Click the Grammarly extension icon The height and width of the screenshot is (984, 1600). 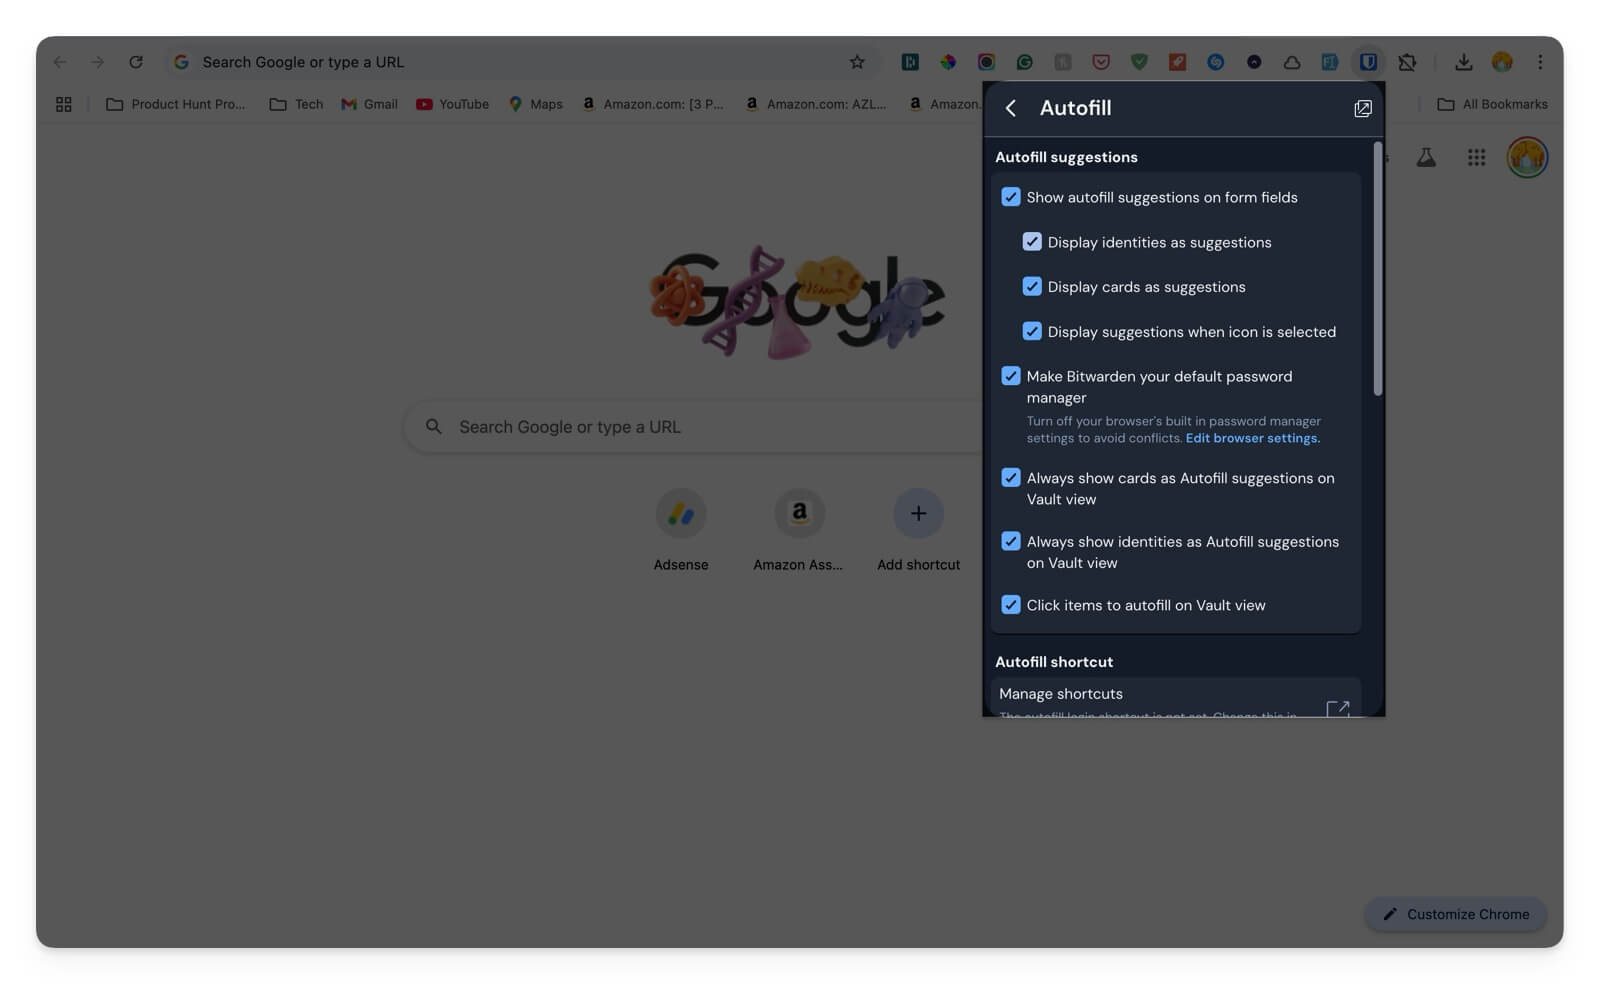(1024, 62)
